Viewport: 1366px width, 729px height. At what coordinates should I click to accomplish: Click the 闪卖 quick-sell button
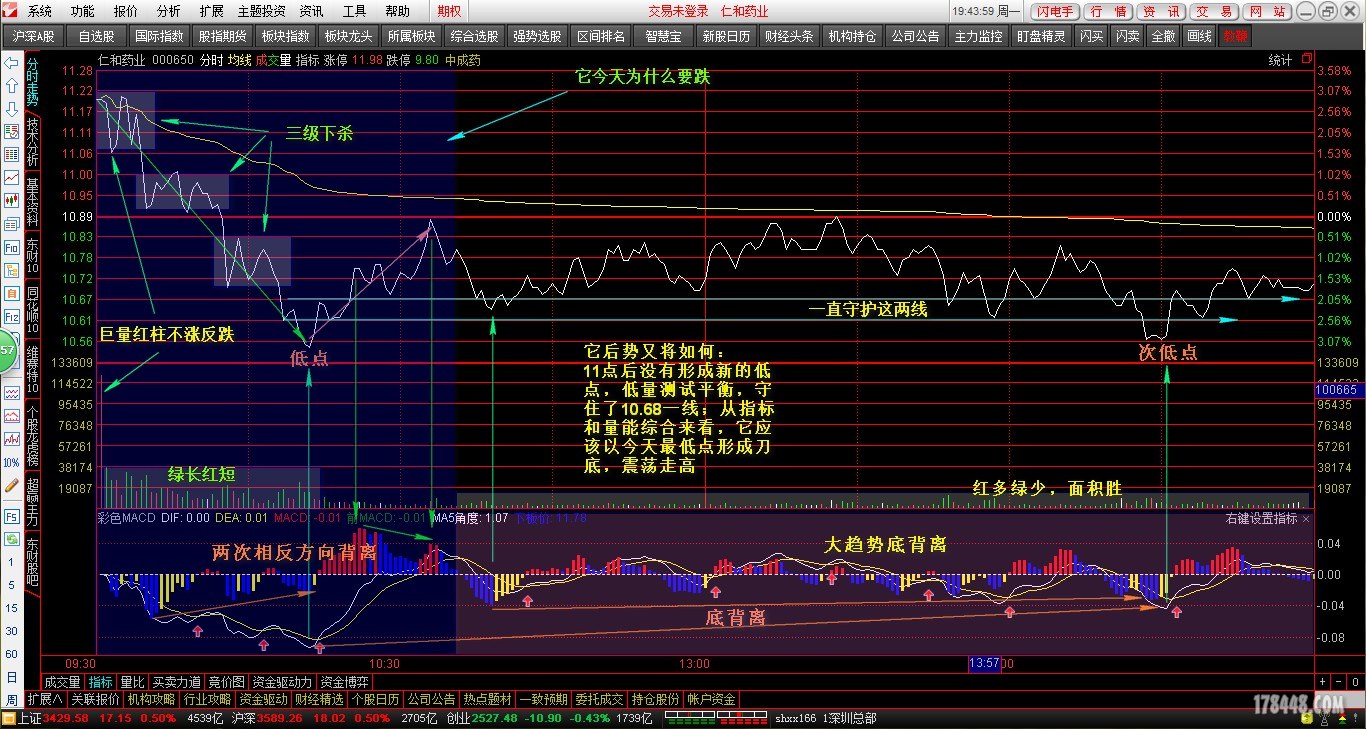(x=1128, y=35)
